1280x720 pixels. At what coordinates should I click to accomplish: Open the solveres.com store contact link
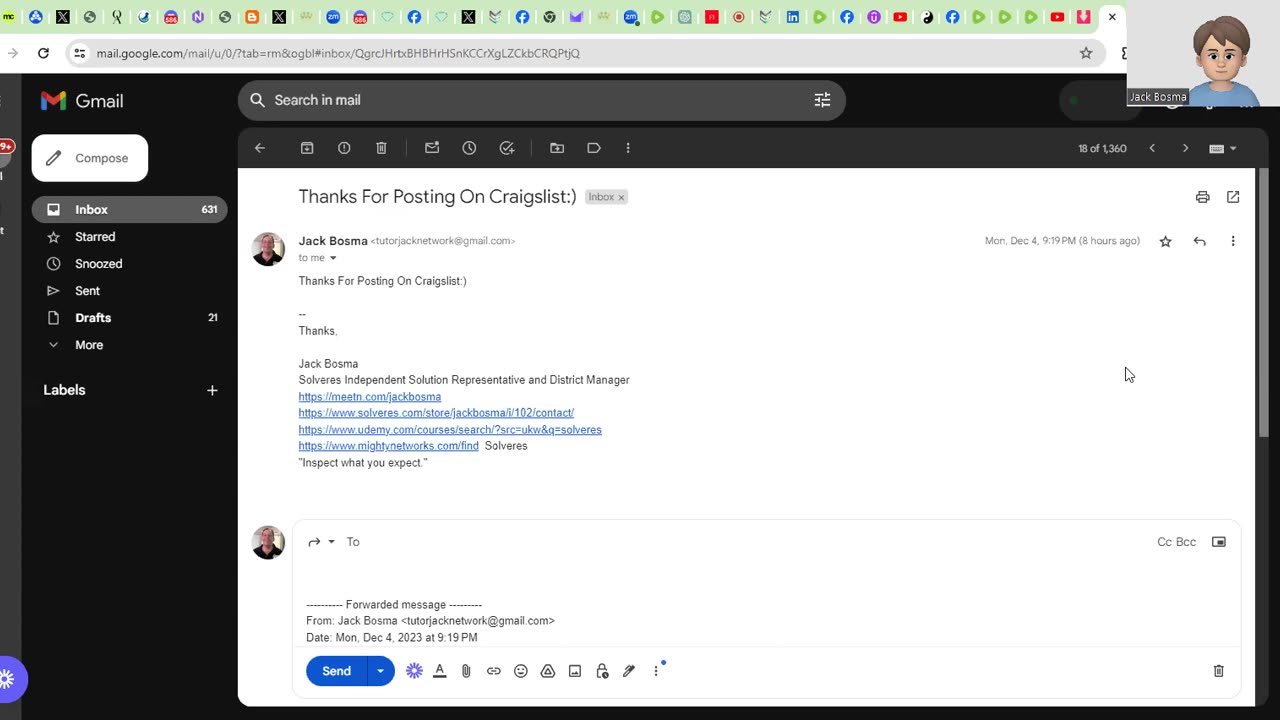436,413
